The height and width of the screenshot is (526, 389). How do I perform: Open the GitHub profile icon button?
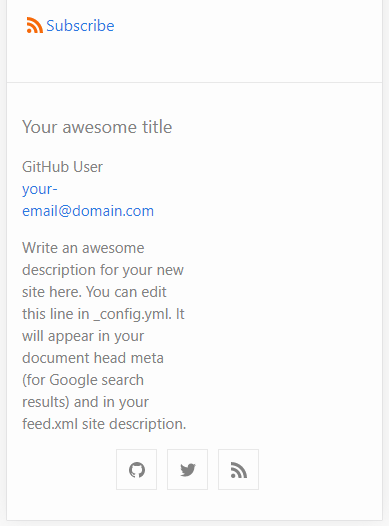(136, 469)
